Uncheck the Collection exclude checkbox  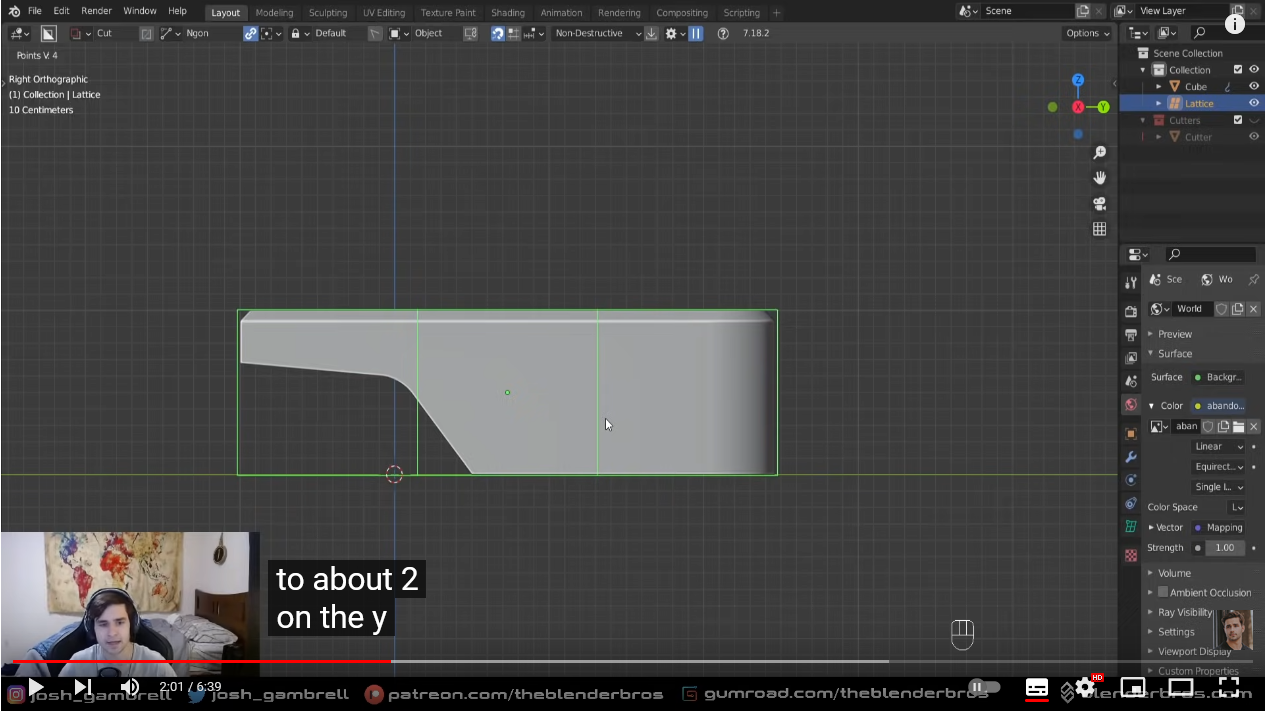click(1238, 70)
